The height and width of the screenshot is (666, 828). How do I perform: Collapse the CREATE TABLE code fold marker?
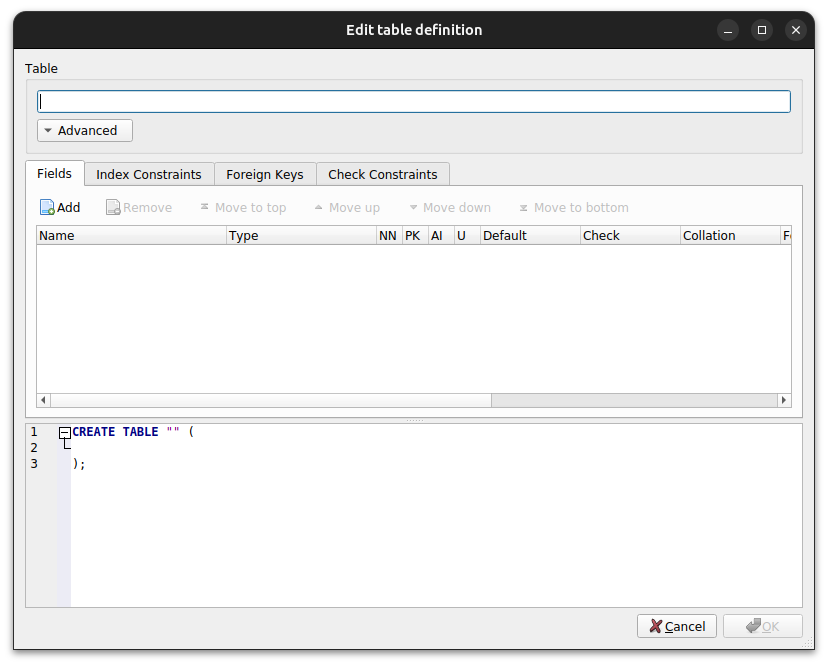(64, 432)
